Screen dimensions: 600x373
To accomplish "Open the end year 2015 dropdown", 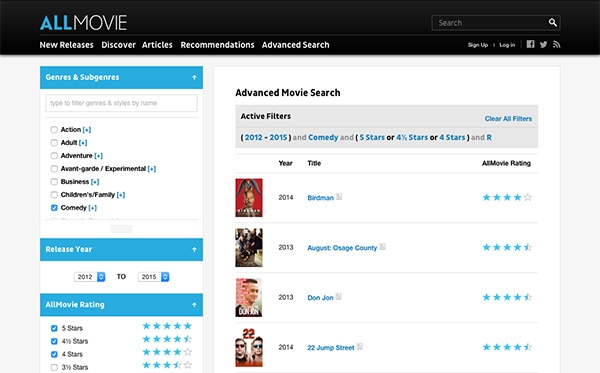I will pyautogui.click(x=153, y=277).
